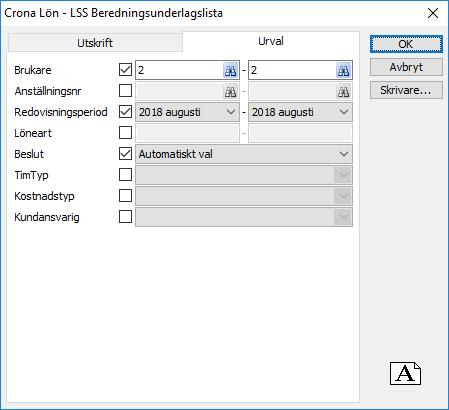Select the Urval tab
The height and width of the screenshot is (410, 449).
click(271, 41)
